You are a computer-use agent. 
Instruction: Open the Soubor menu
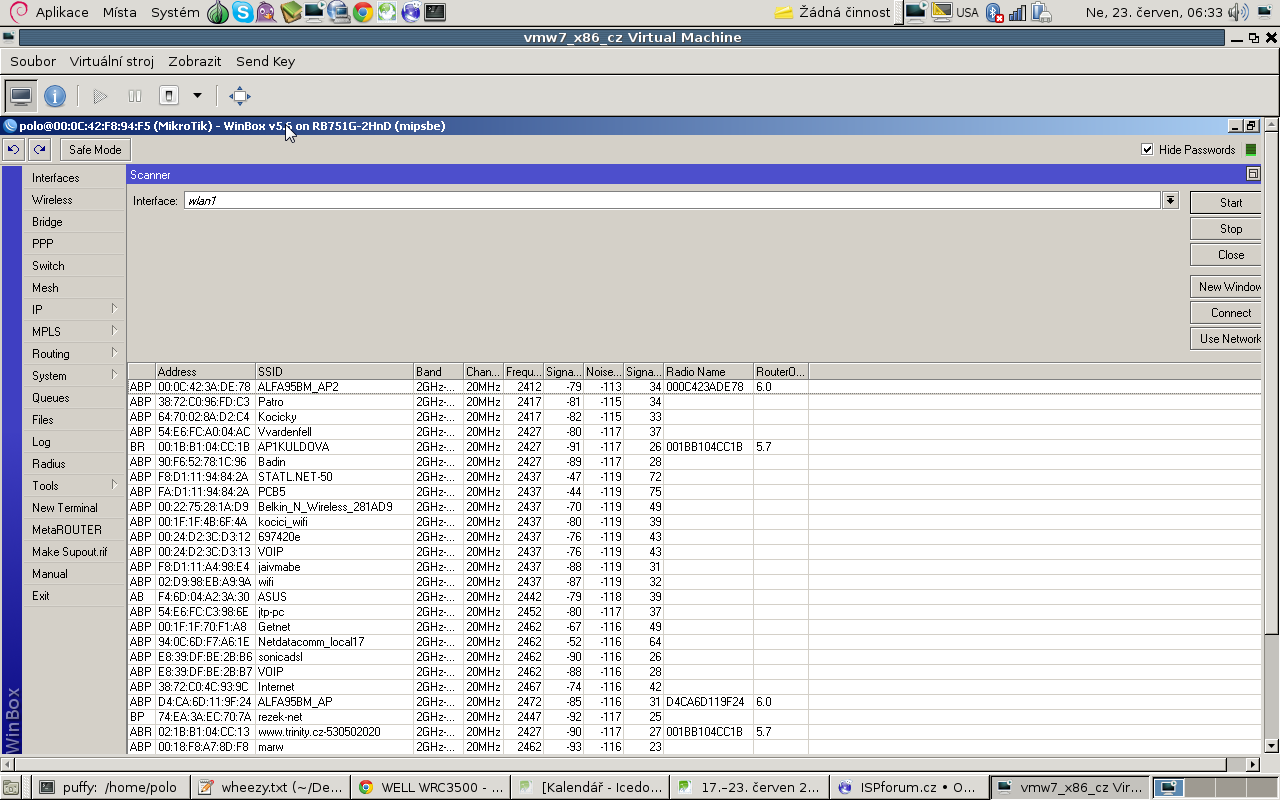(x=33, y=61)
